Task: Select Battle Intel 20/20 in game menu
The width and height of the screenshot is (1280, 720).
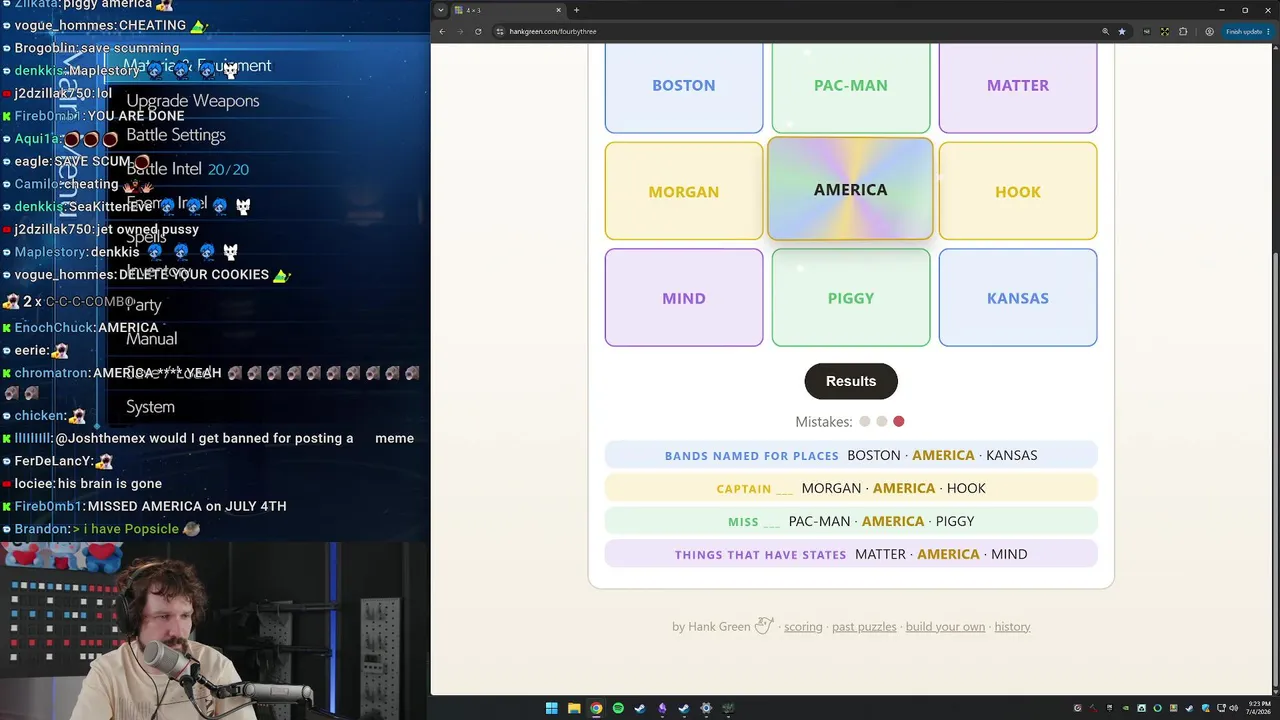Action: (x=188, y=169)
